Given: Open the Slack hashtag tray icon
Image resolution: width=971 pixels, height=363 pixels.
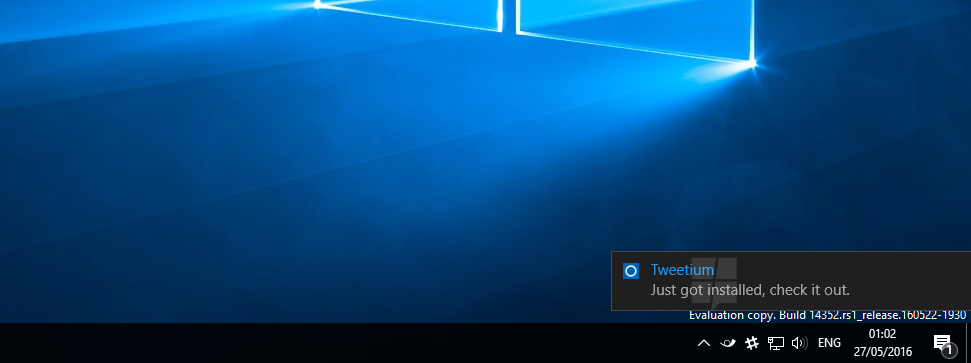Looking at the screenshot, I should click(x=752, y=343).
